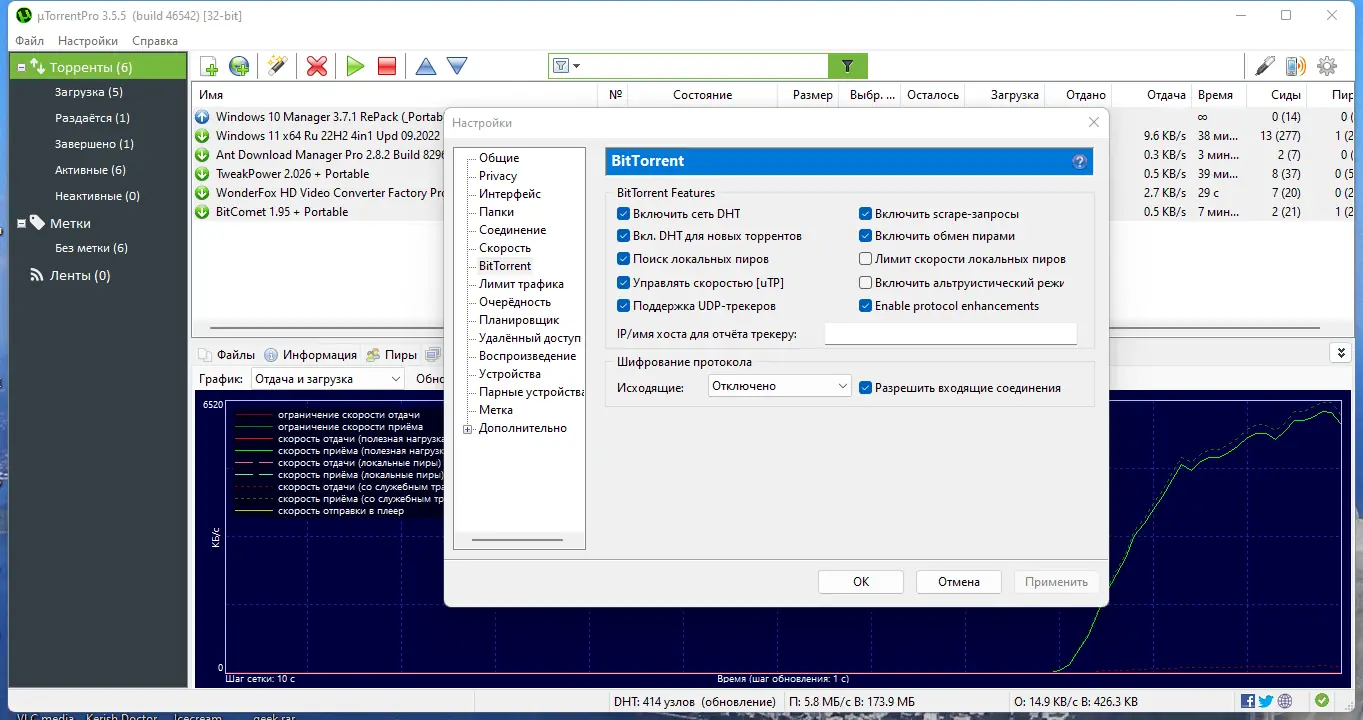The height and width of the screenshot is (720, 1363).
Task: Collapse the Торренты (6) sidebar group
Action: [20, 67]
